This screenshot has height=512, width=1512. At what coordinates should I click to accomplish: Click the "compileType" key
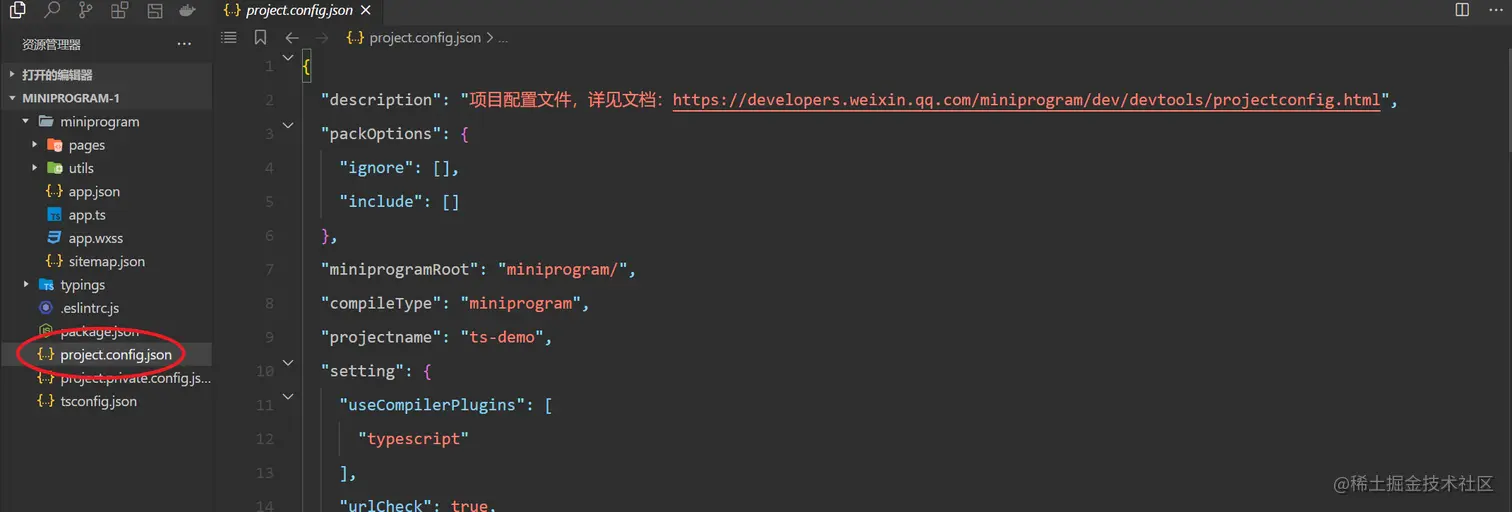380,303
